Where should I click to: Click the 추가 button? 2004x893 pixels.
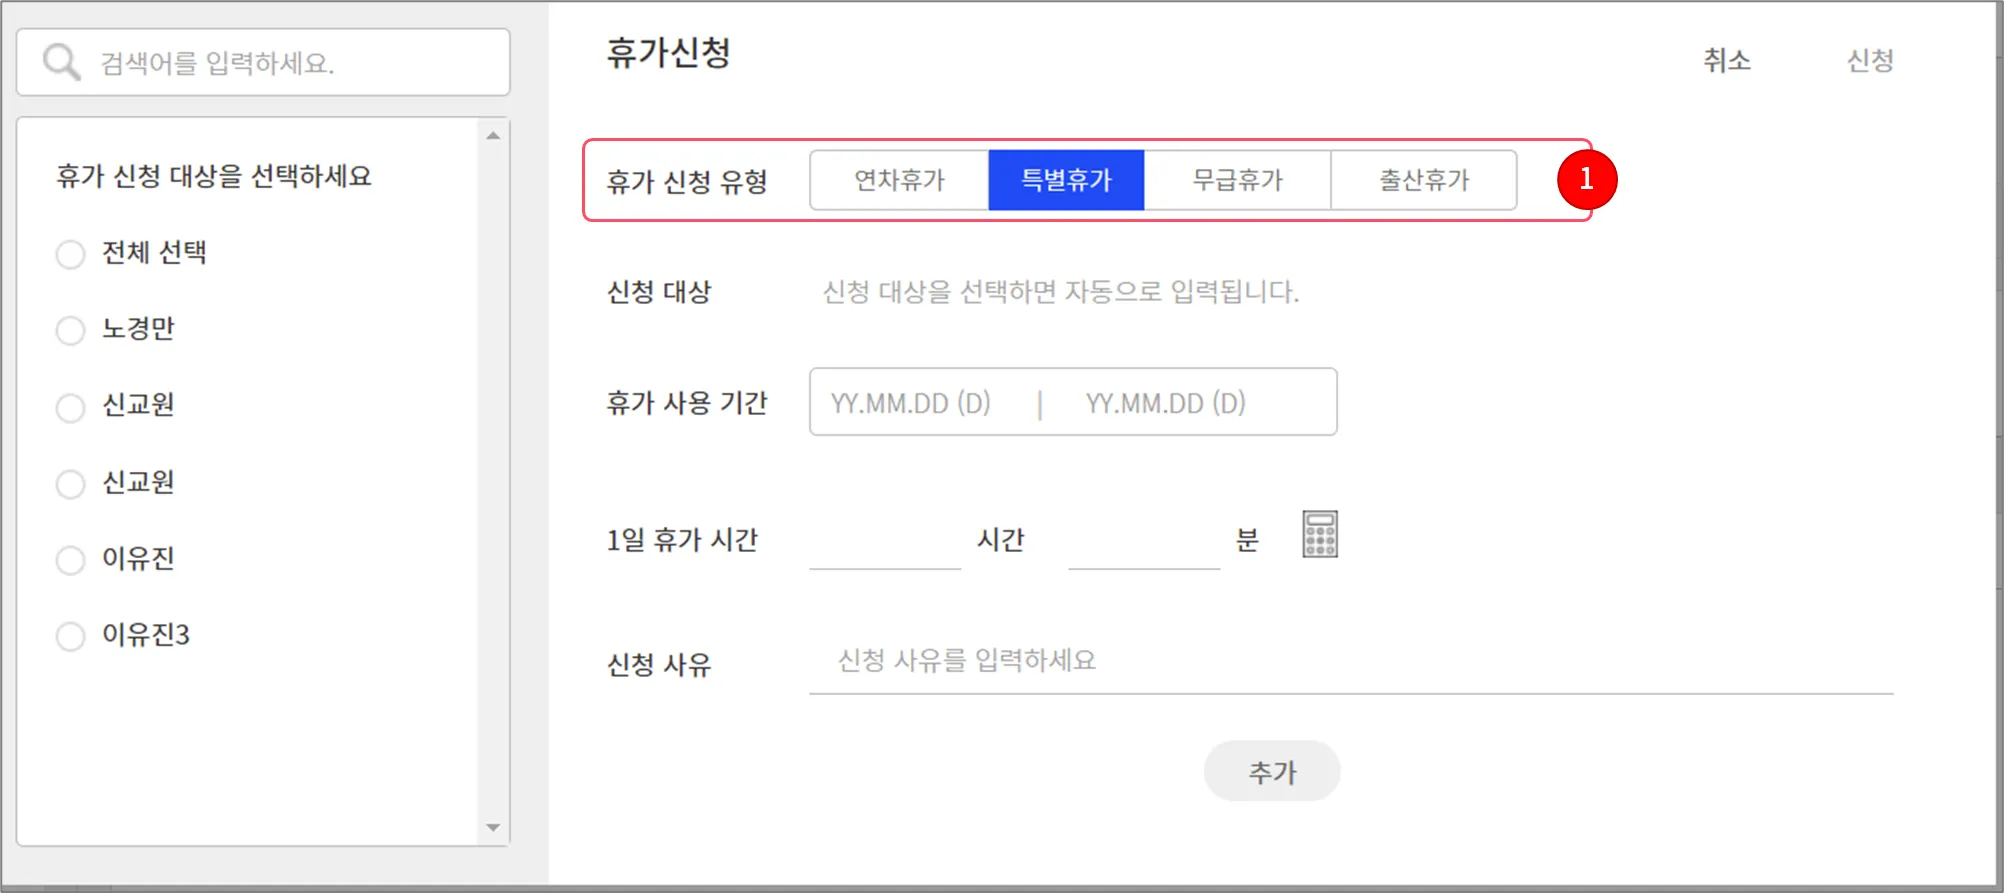tap(1272, 771)
